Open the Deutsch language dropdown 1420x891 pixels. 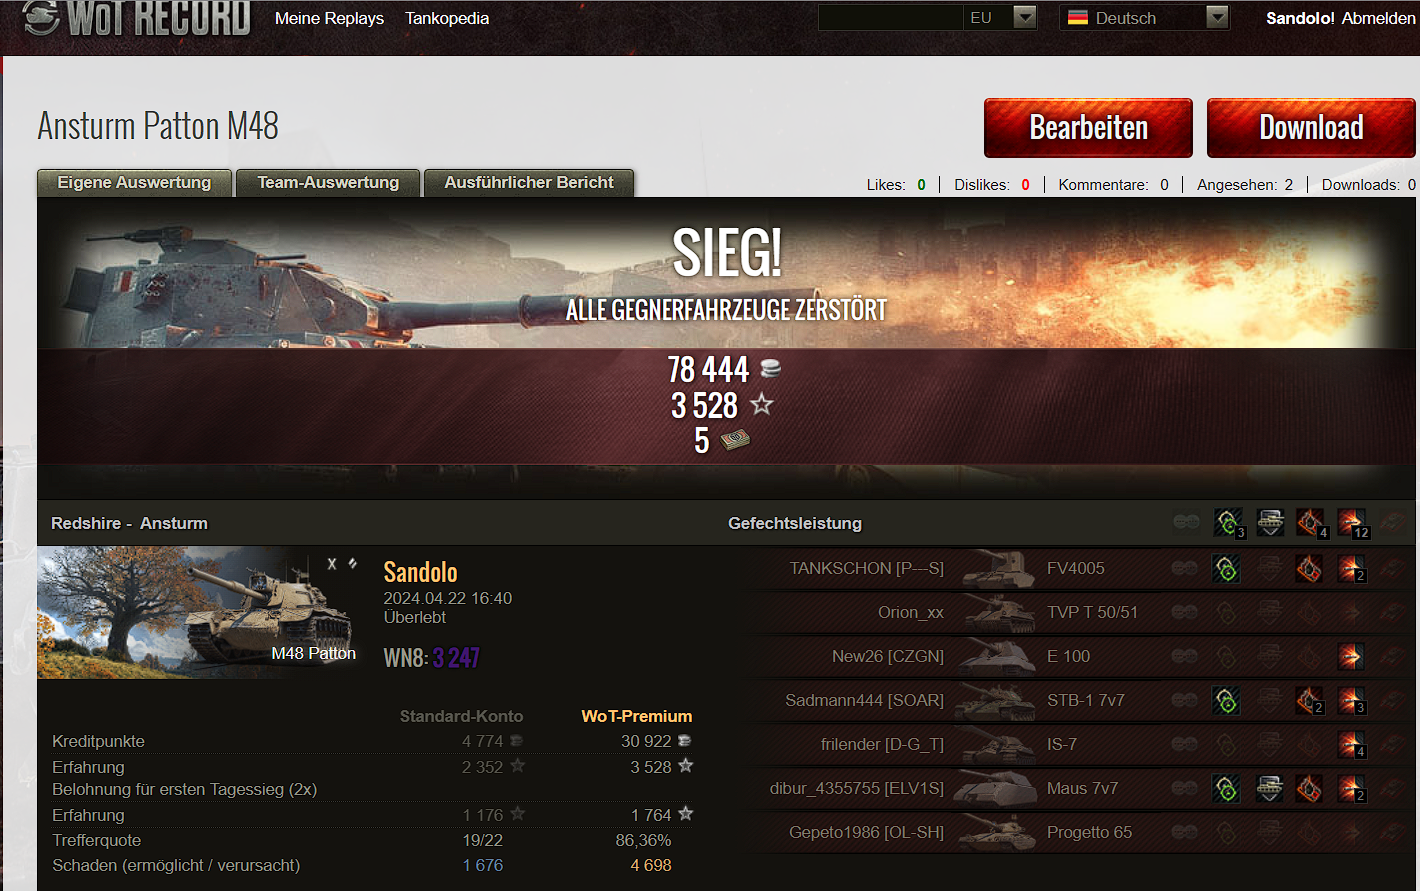1216,17
